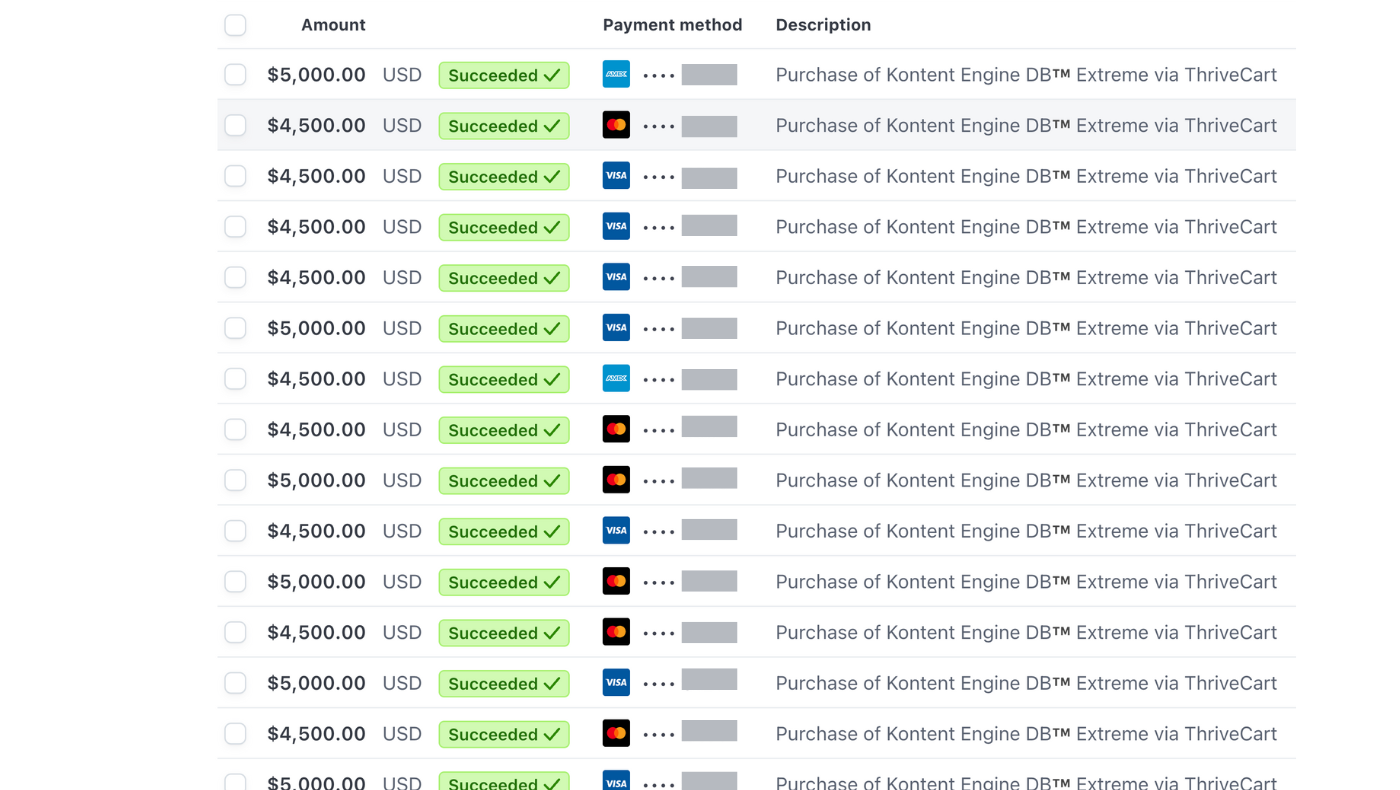This screenshot has width=1400, height=790.
Task: Click the Amount column header
Action: (333, 25)
